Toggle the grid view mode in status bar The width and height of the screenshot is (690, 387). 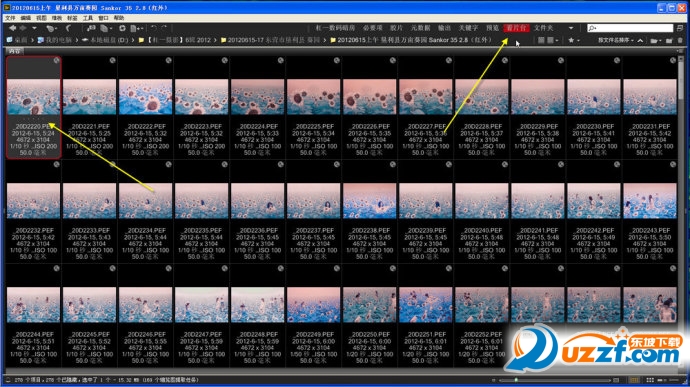pos(650,380)
